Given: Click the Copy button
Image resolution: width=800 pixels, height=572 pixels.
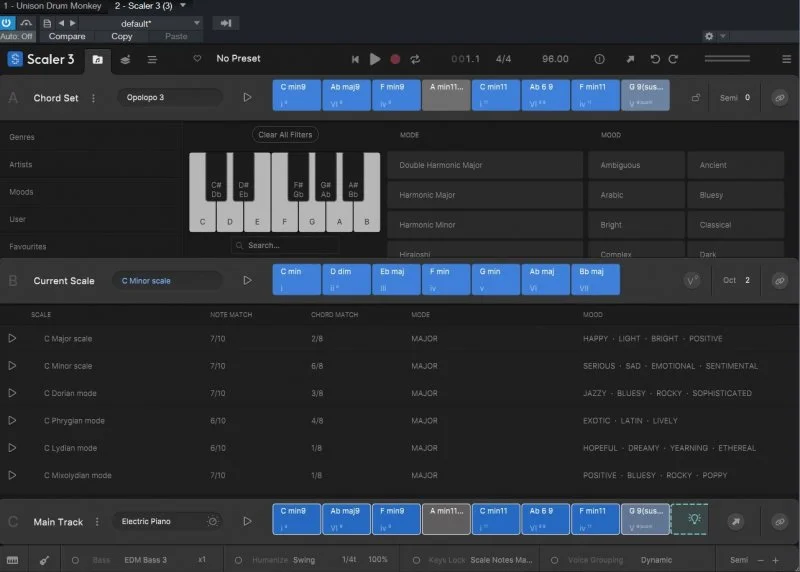Looking at the screenshot, I should (x=121, y=36).
